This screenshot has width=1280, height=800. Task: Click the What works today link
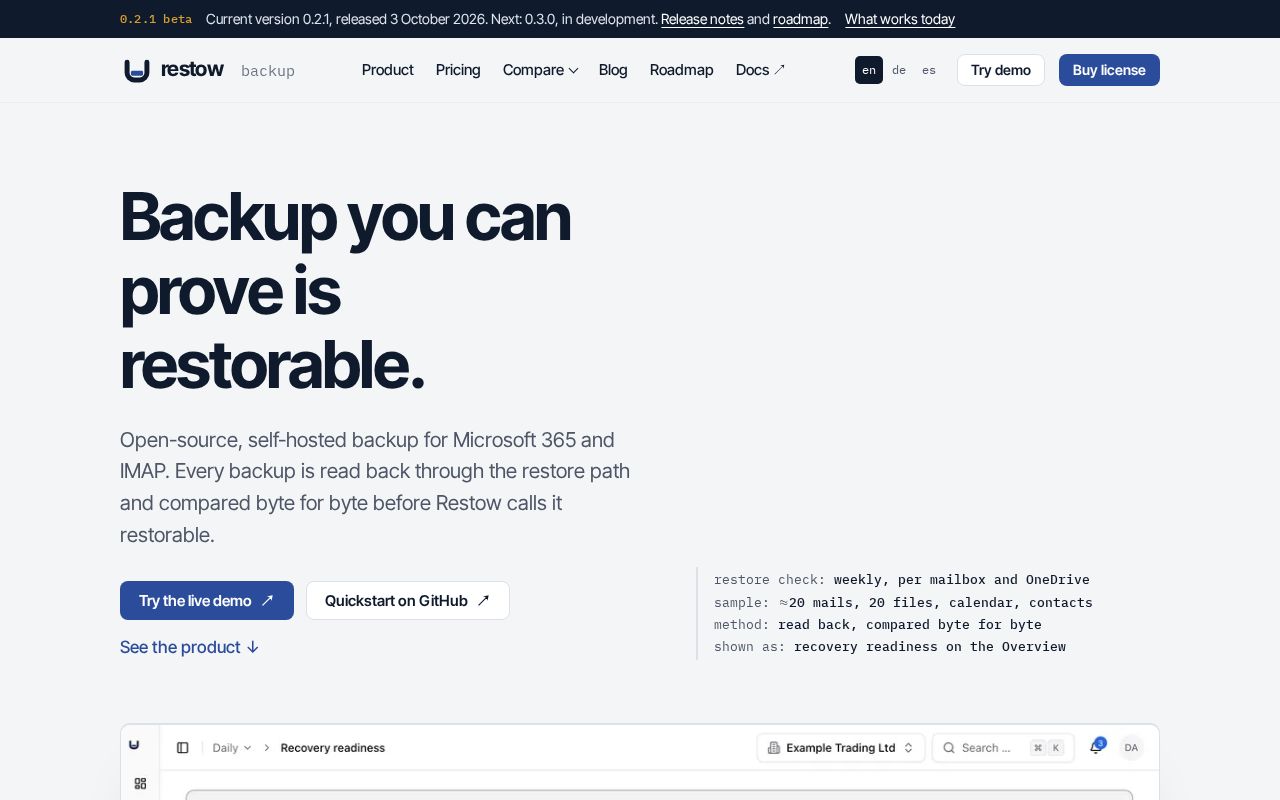click(x=900, y=19)
